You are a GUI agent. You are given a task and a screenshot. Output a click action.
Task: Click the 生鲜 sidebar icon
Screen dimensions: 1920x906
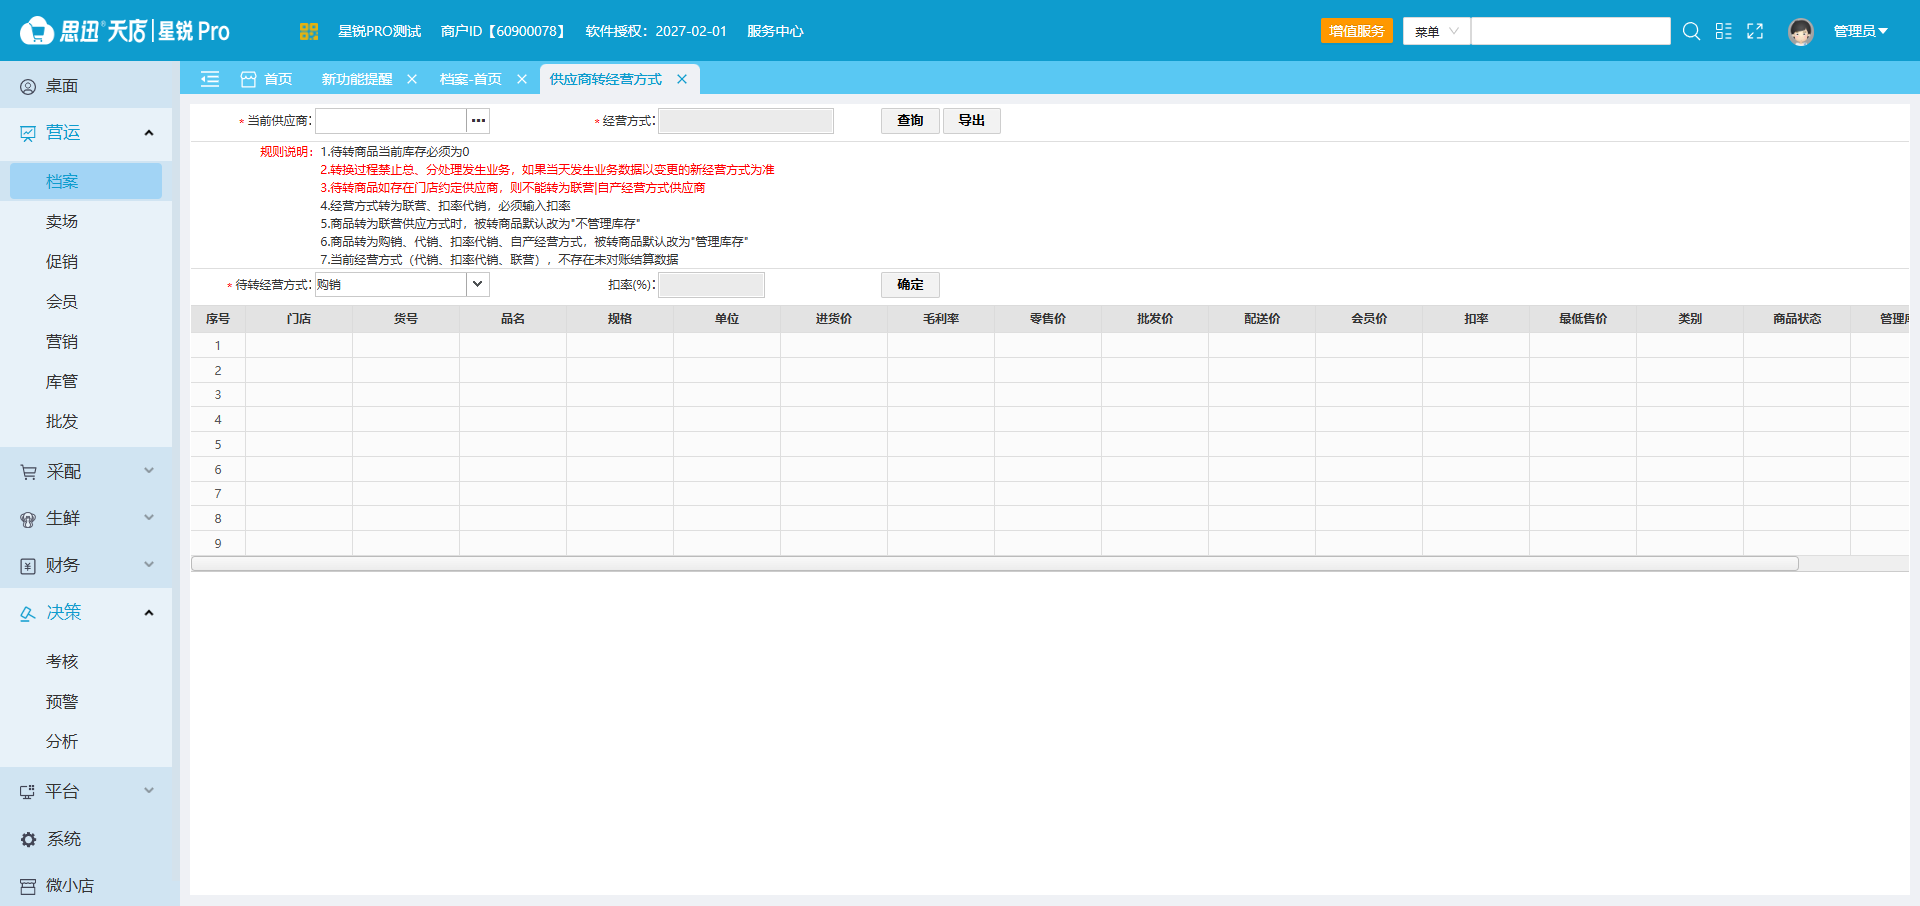point(28,519)
